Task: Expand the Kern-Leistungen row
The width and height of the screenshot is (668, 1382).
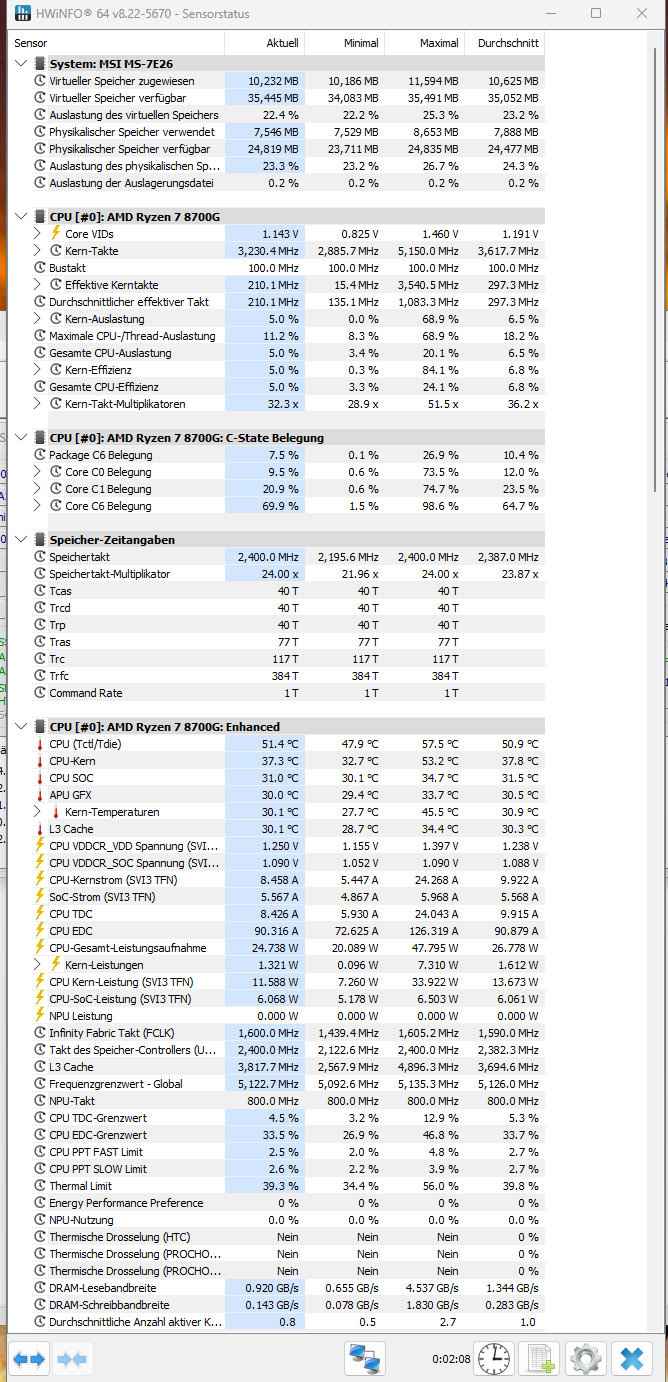Action: 39,965
